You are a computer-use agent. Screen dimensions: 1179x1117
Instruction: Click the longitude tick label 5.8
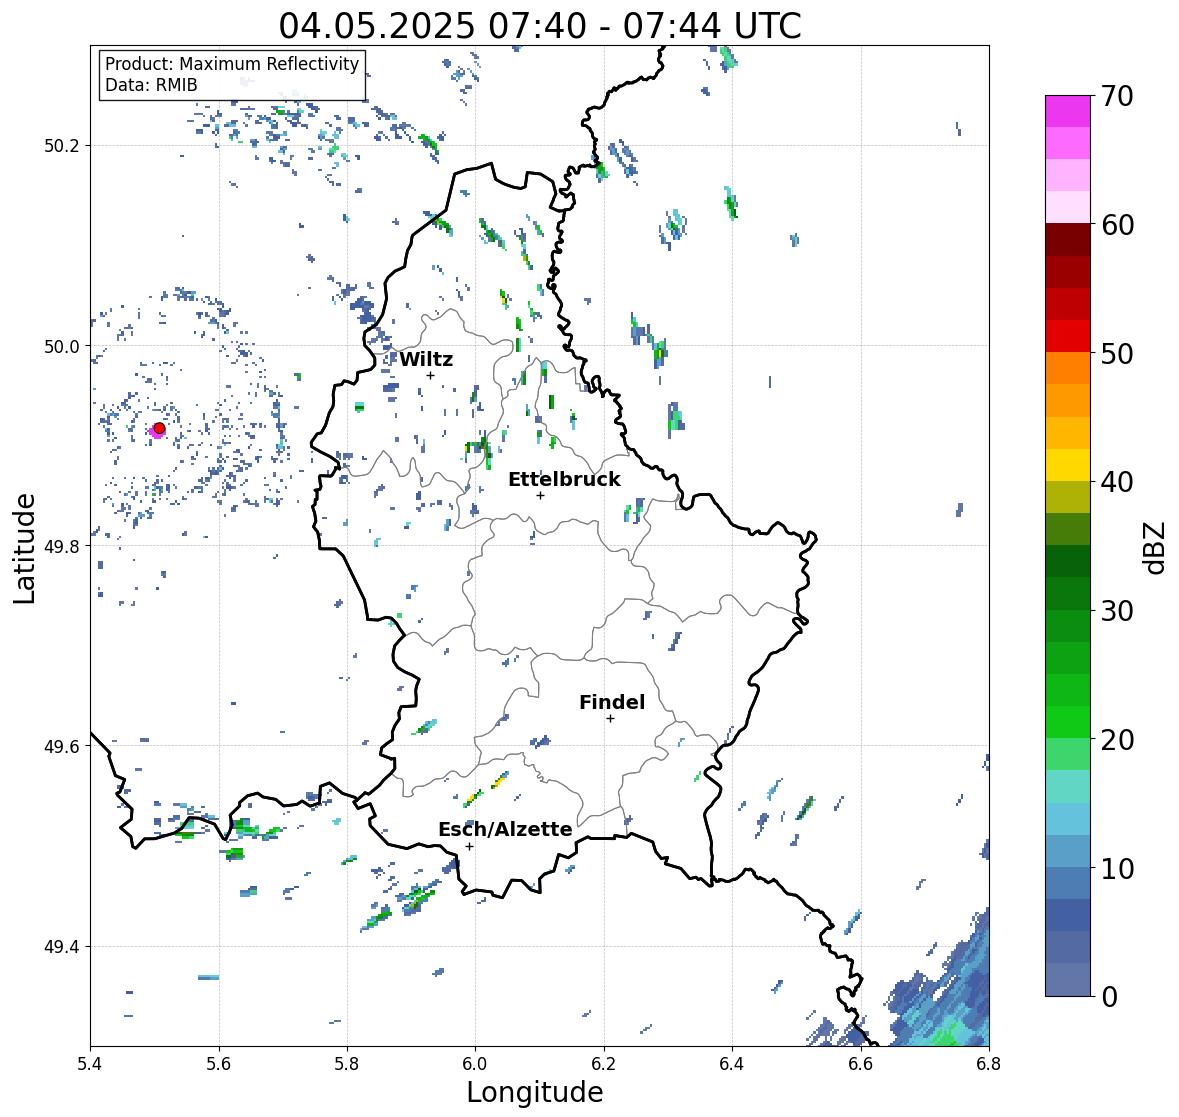pos(347,1063)
